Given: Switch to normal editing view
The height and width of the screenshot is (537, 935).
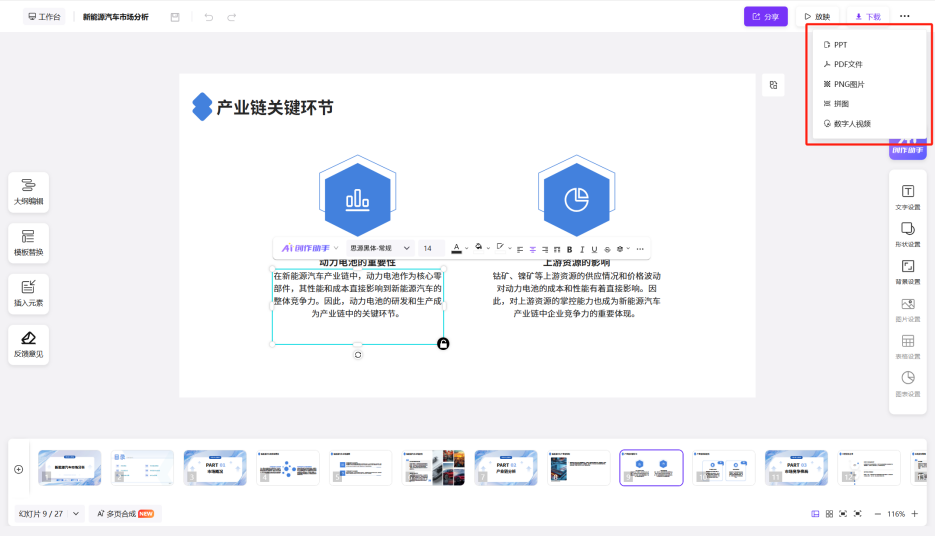Looking at the screenshot, I should 815,514.
